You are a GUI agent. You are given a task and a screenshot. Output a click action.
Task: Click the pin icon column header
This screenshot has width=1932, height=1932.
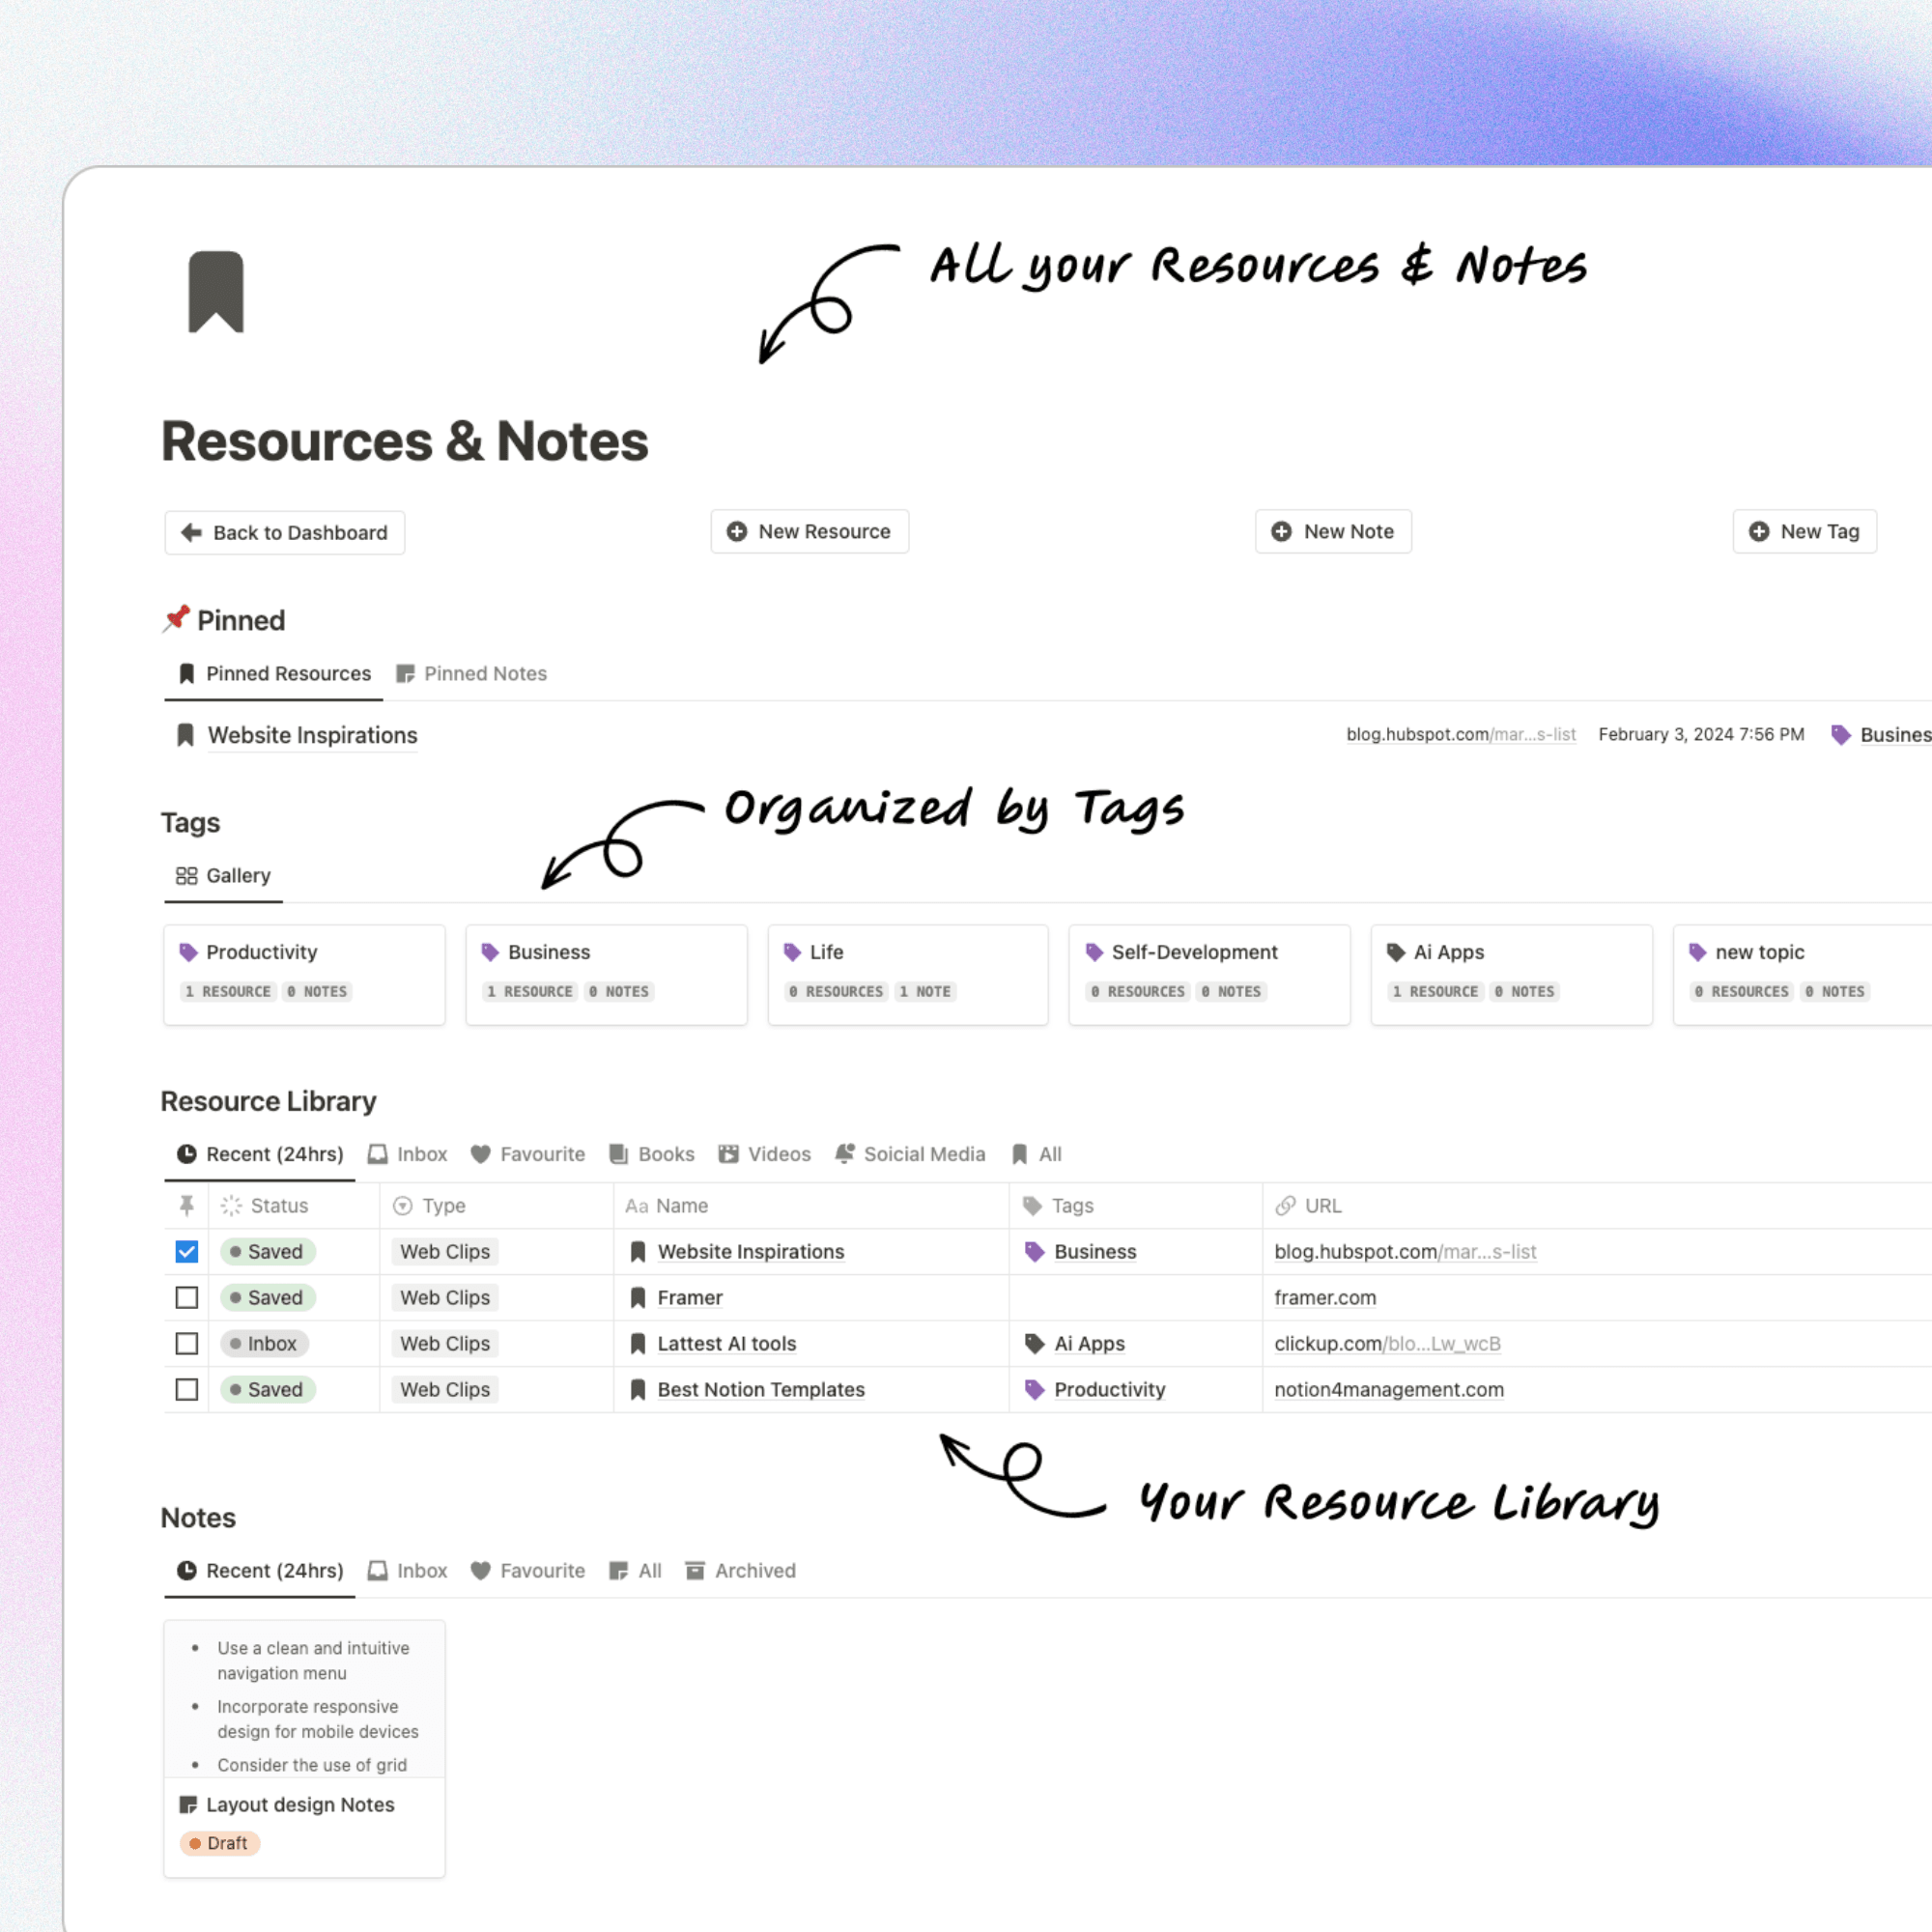click(x=186, y=1205)
